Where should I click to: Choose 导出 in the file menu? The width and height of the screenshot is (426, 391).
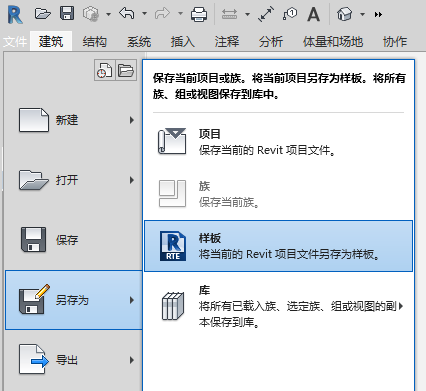click(74, 360)
